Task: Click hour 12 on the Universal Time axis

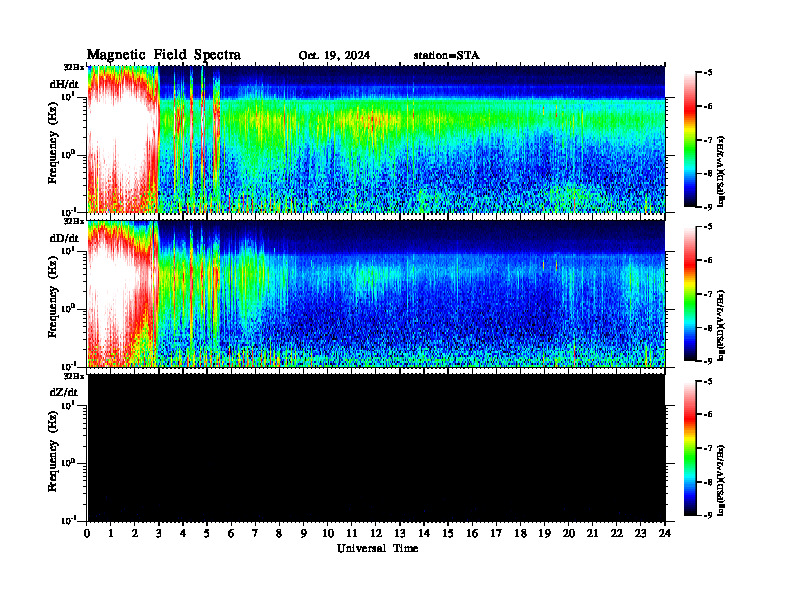Action: tap(376, 533)
